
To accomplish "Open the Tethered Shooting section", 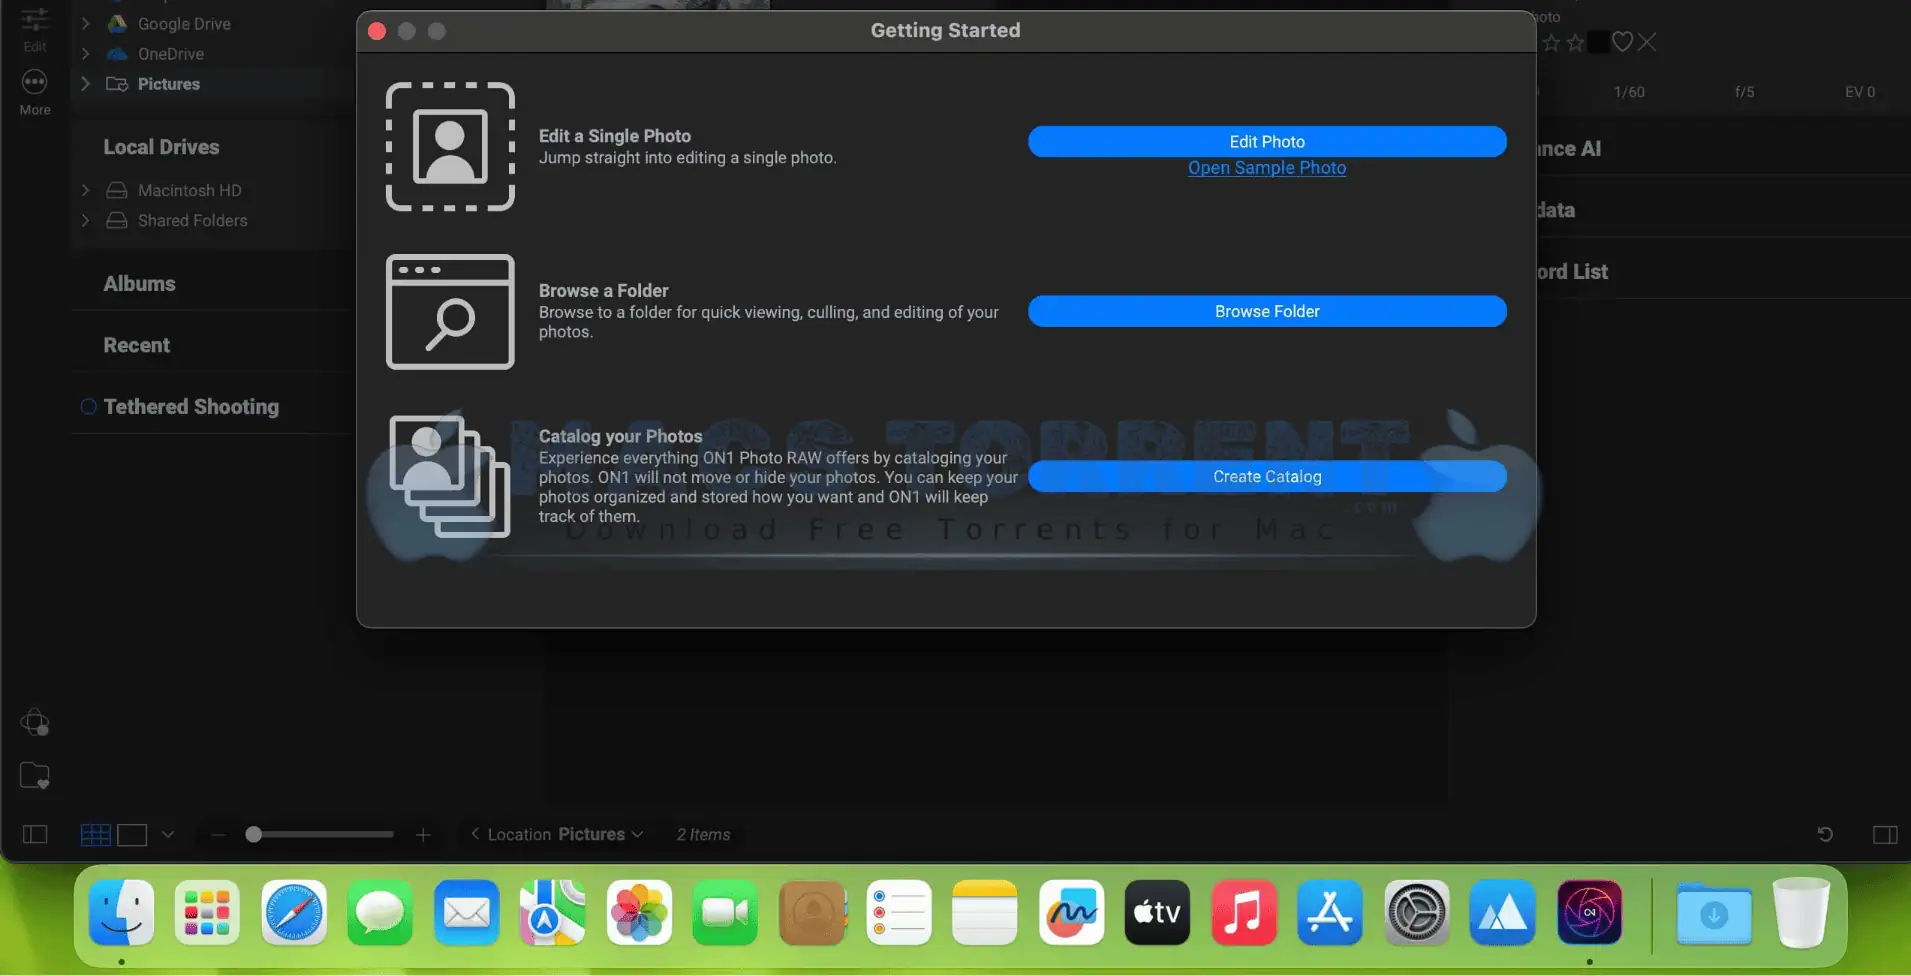I will pyautogui.click(x=191, y=406).
